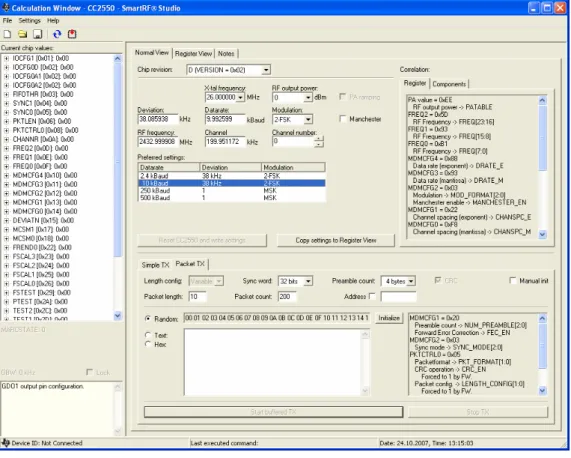Click the Deviation input field
This screenshot has width=571, height=458.
click(158, 119)
